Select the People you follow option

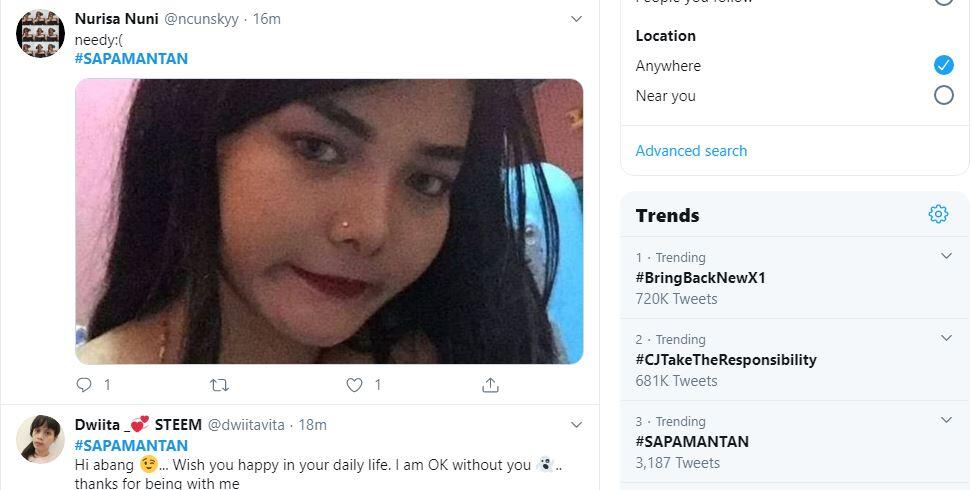(x=943, y=2)
